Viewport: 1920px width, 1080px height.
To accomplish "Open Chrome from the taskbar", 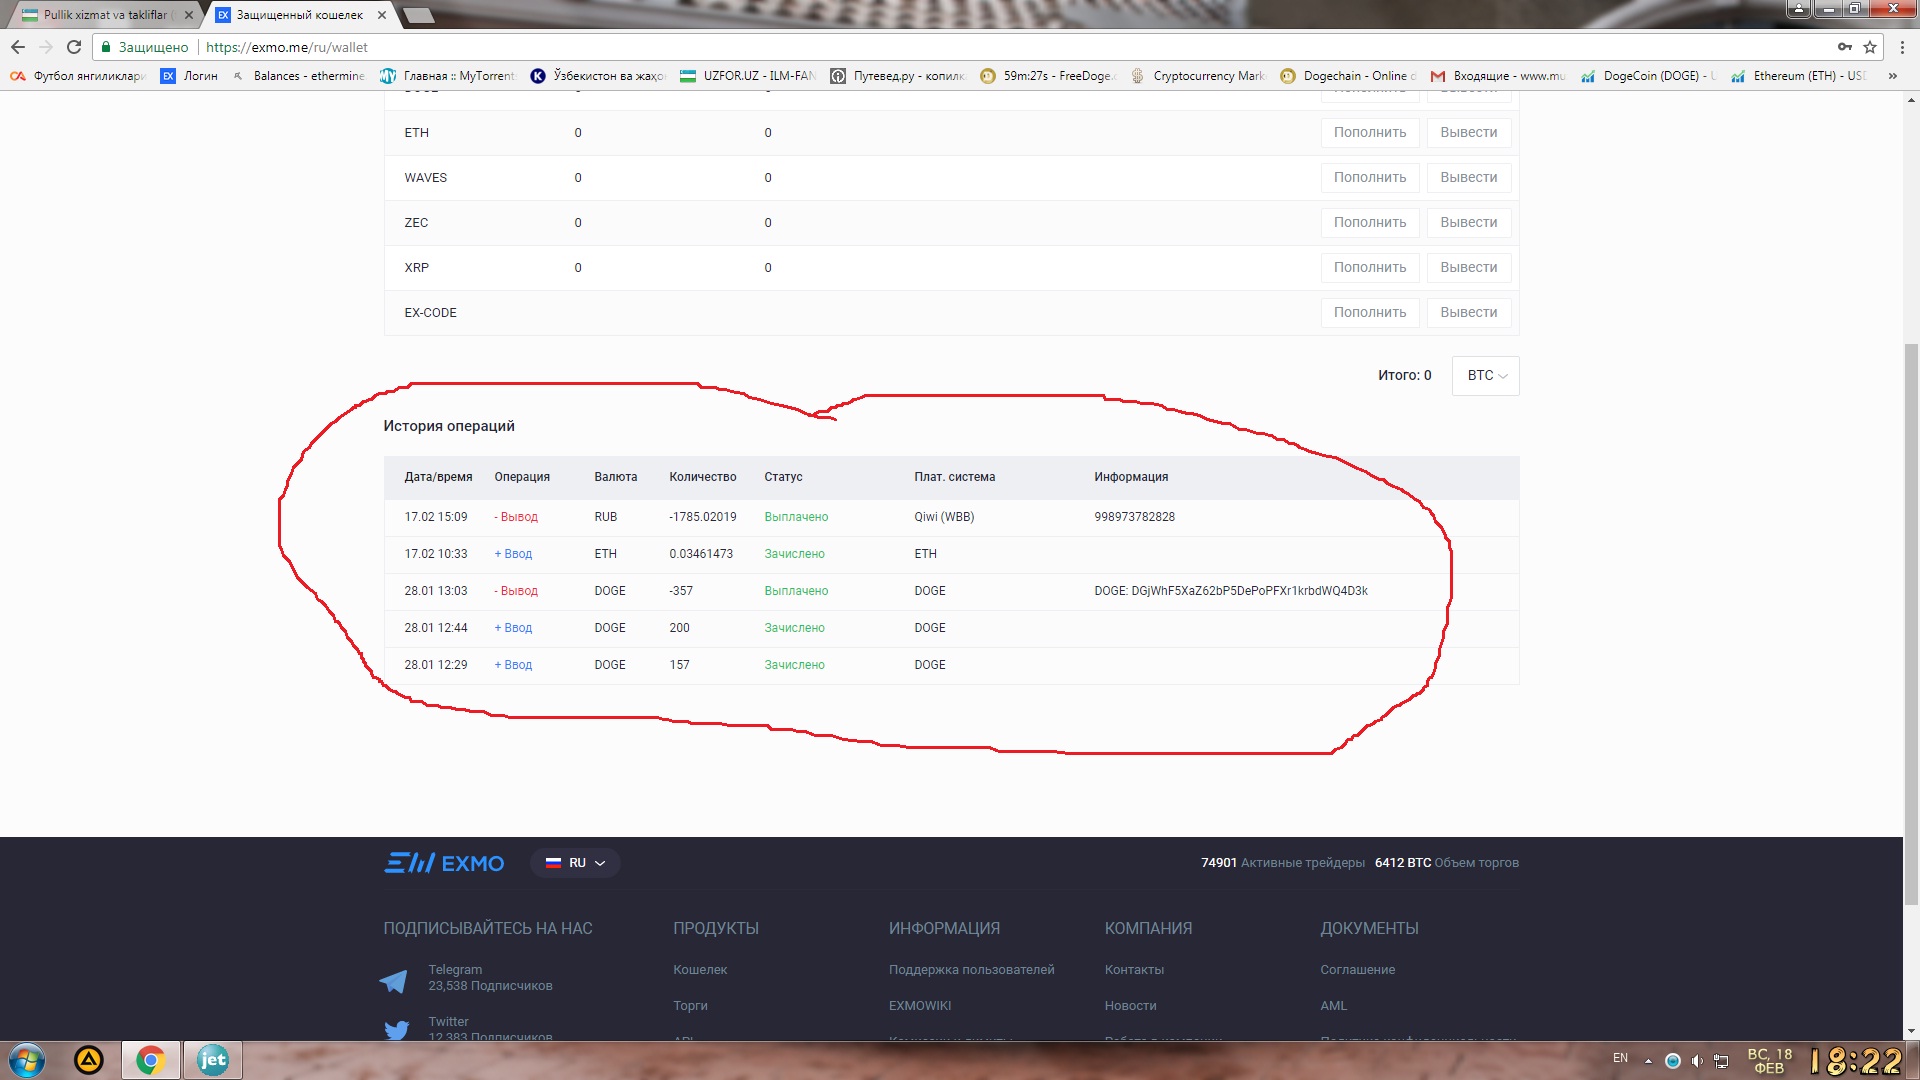I will click(x=150, y=1060).
